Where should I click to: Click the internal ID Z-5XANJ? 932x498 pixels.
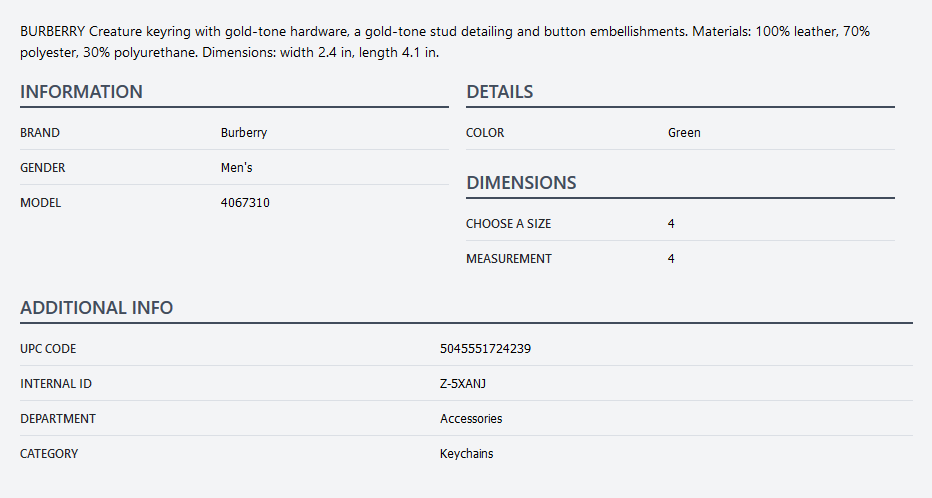(x=463, y=384)
